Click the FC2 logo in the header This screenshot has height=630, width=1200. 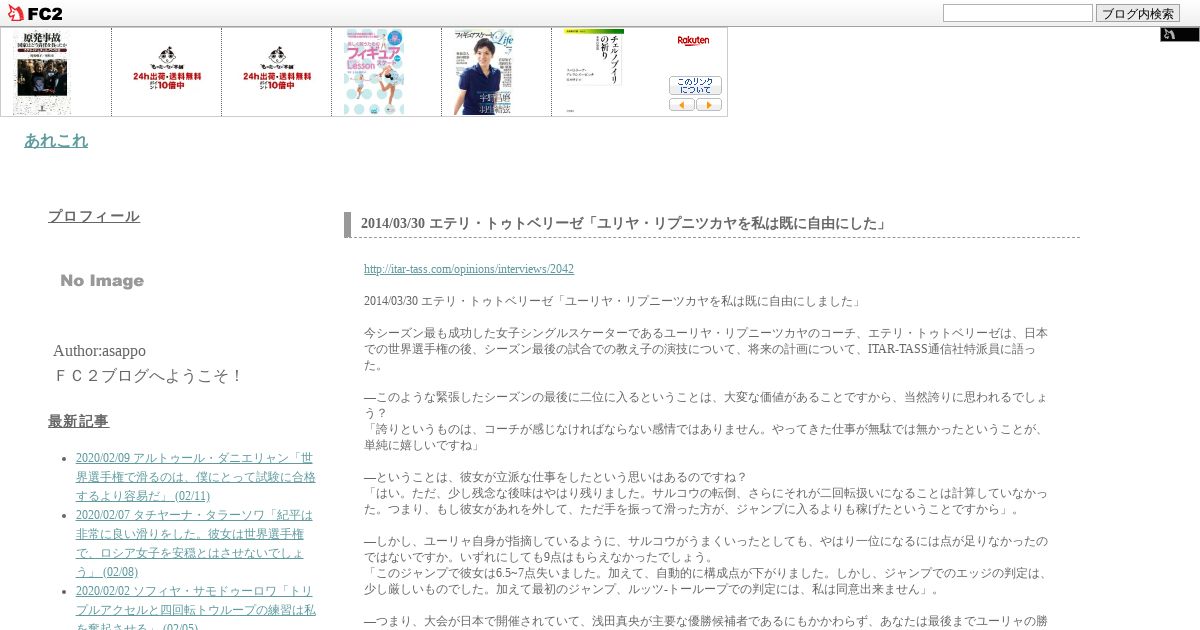point(35,13)
